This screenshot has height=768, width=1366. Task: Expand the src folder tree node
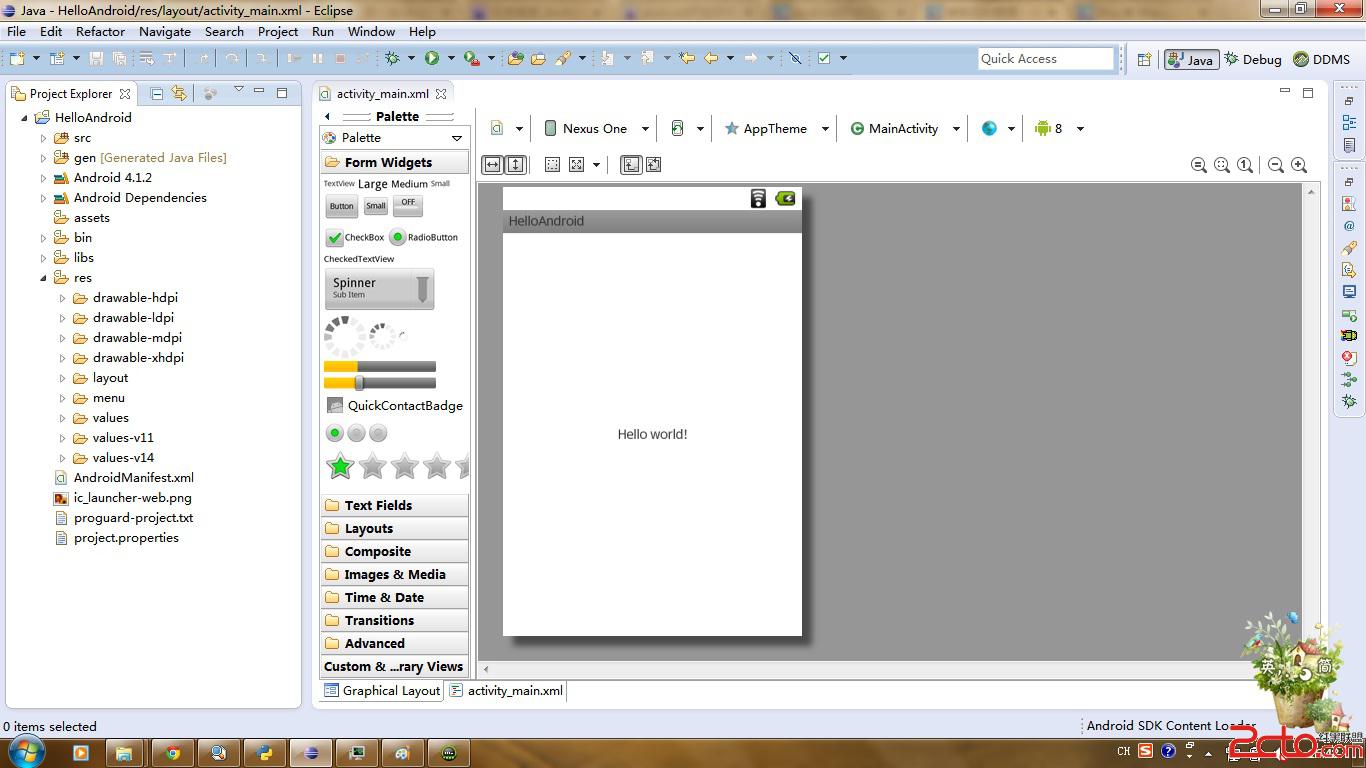pyautogui.click(x=44, y=138)
